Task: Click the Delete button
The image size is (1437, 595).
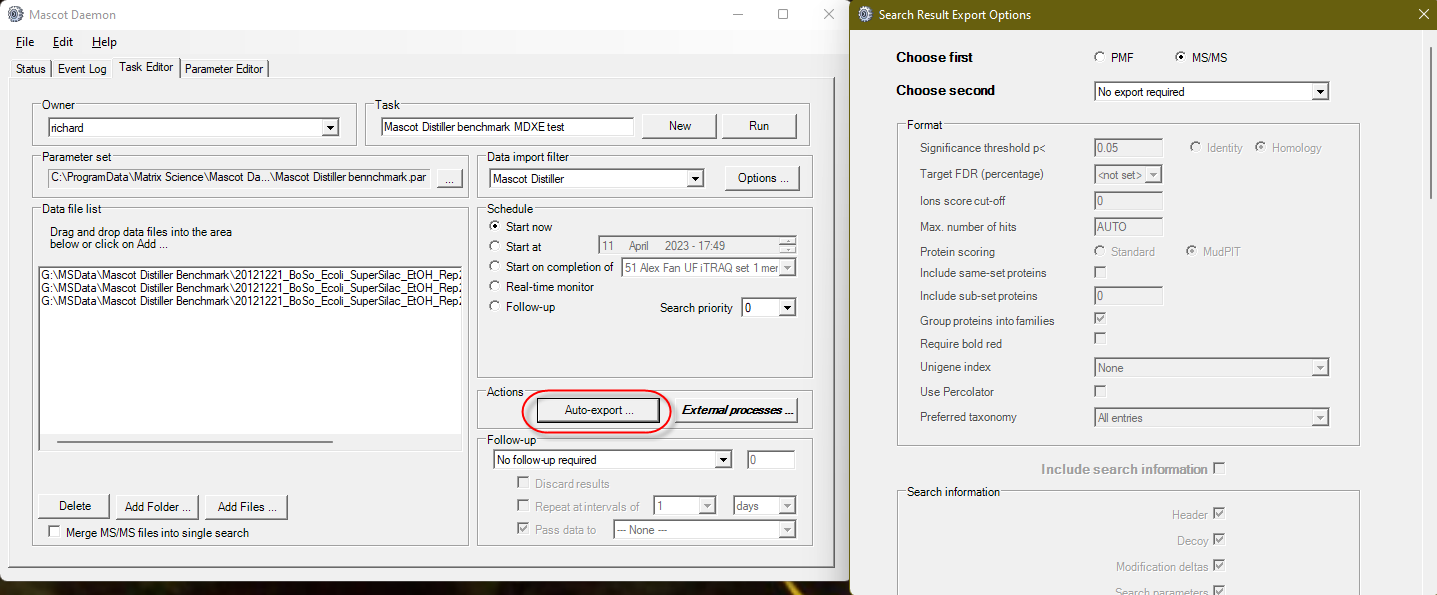Action: (75, 506)
